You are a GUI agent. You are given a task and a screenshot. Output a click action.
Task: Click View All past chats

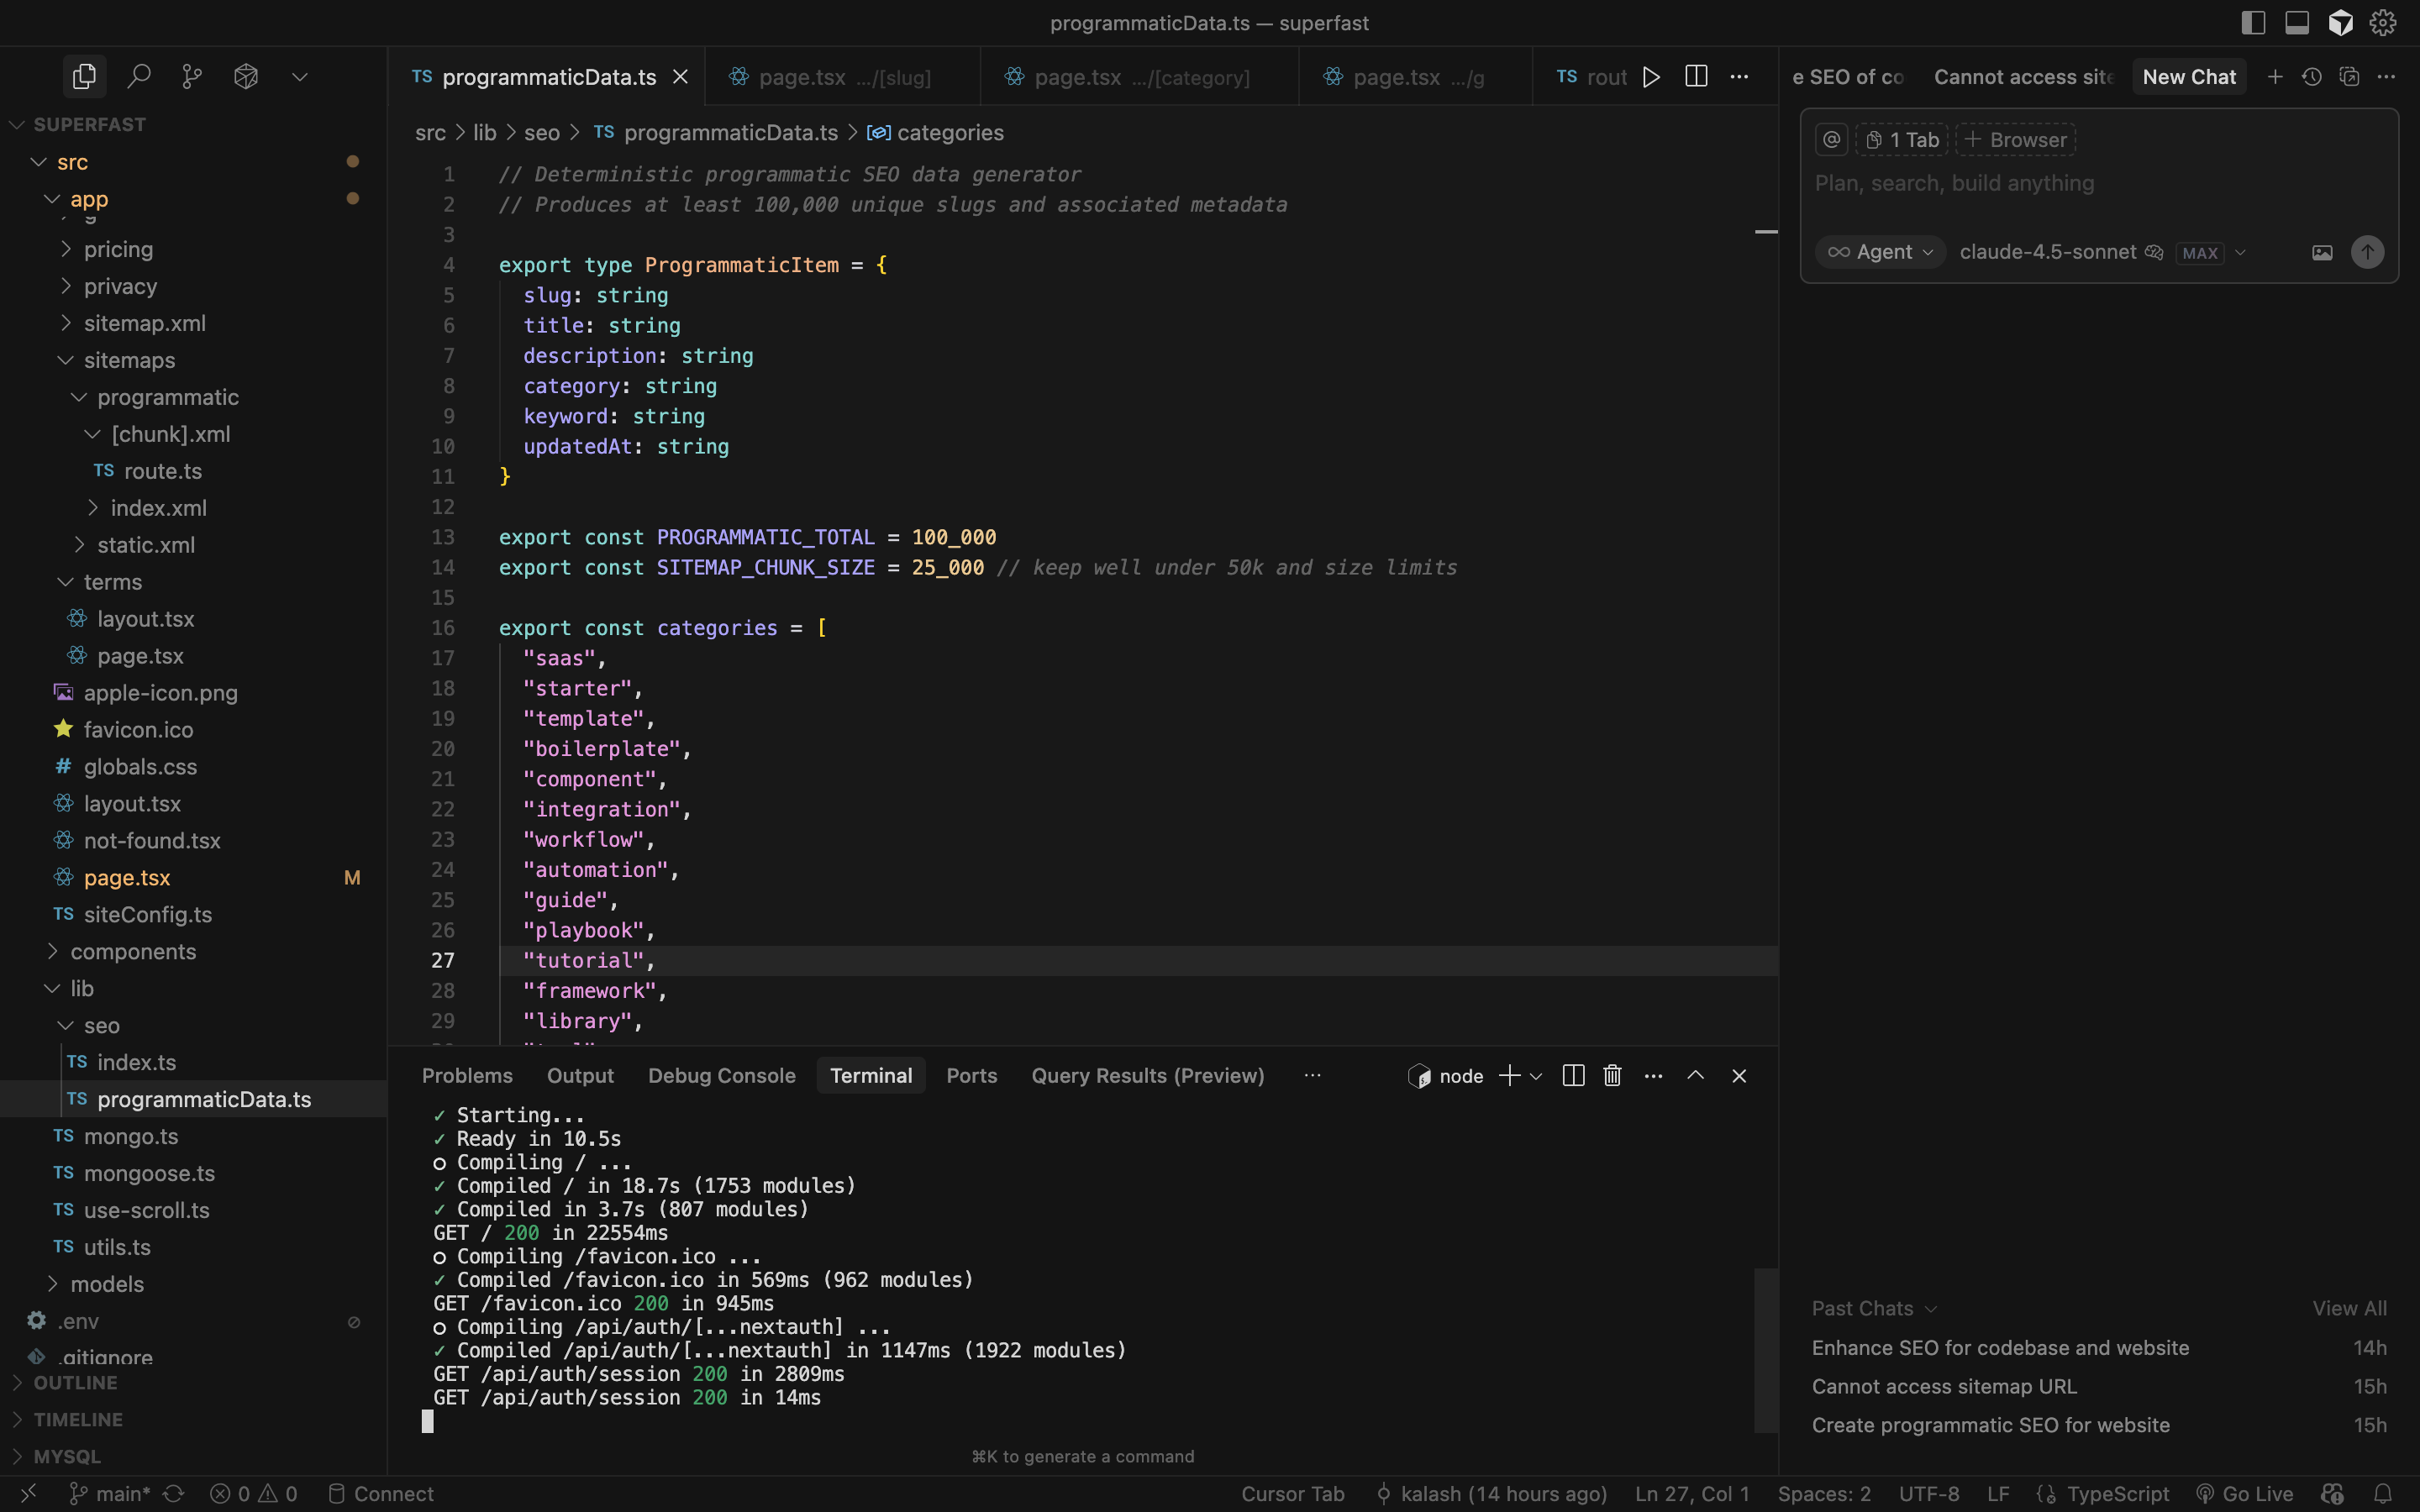[x=2349, y=1308]
